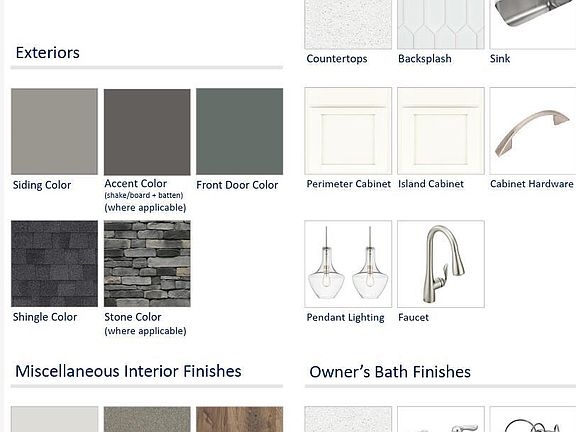Click the Faucet product image
Screen dimensions: 576x432
pyautogui.click(x=440, y=264)
